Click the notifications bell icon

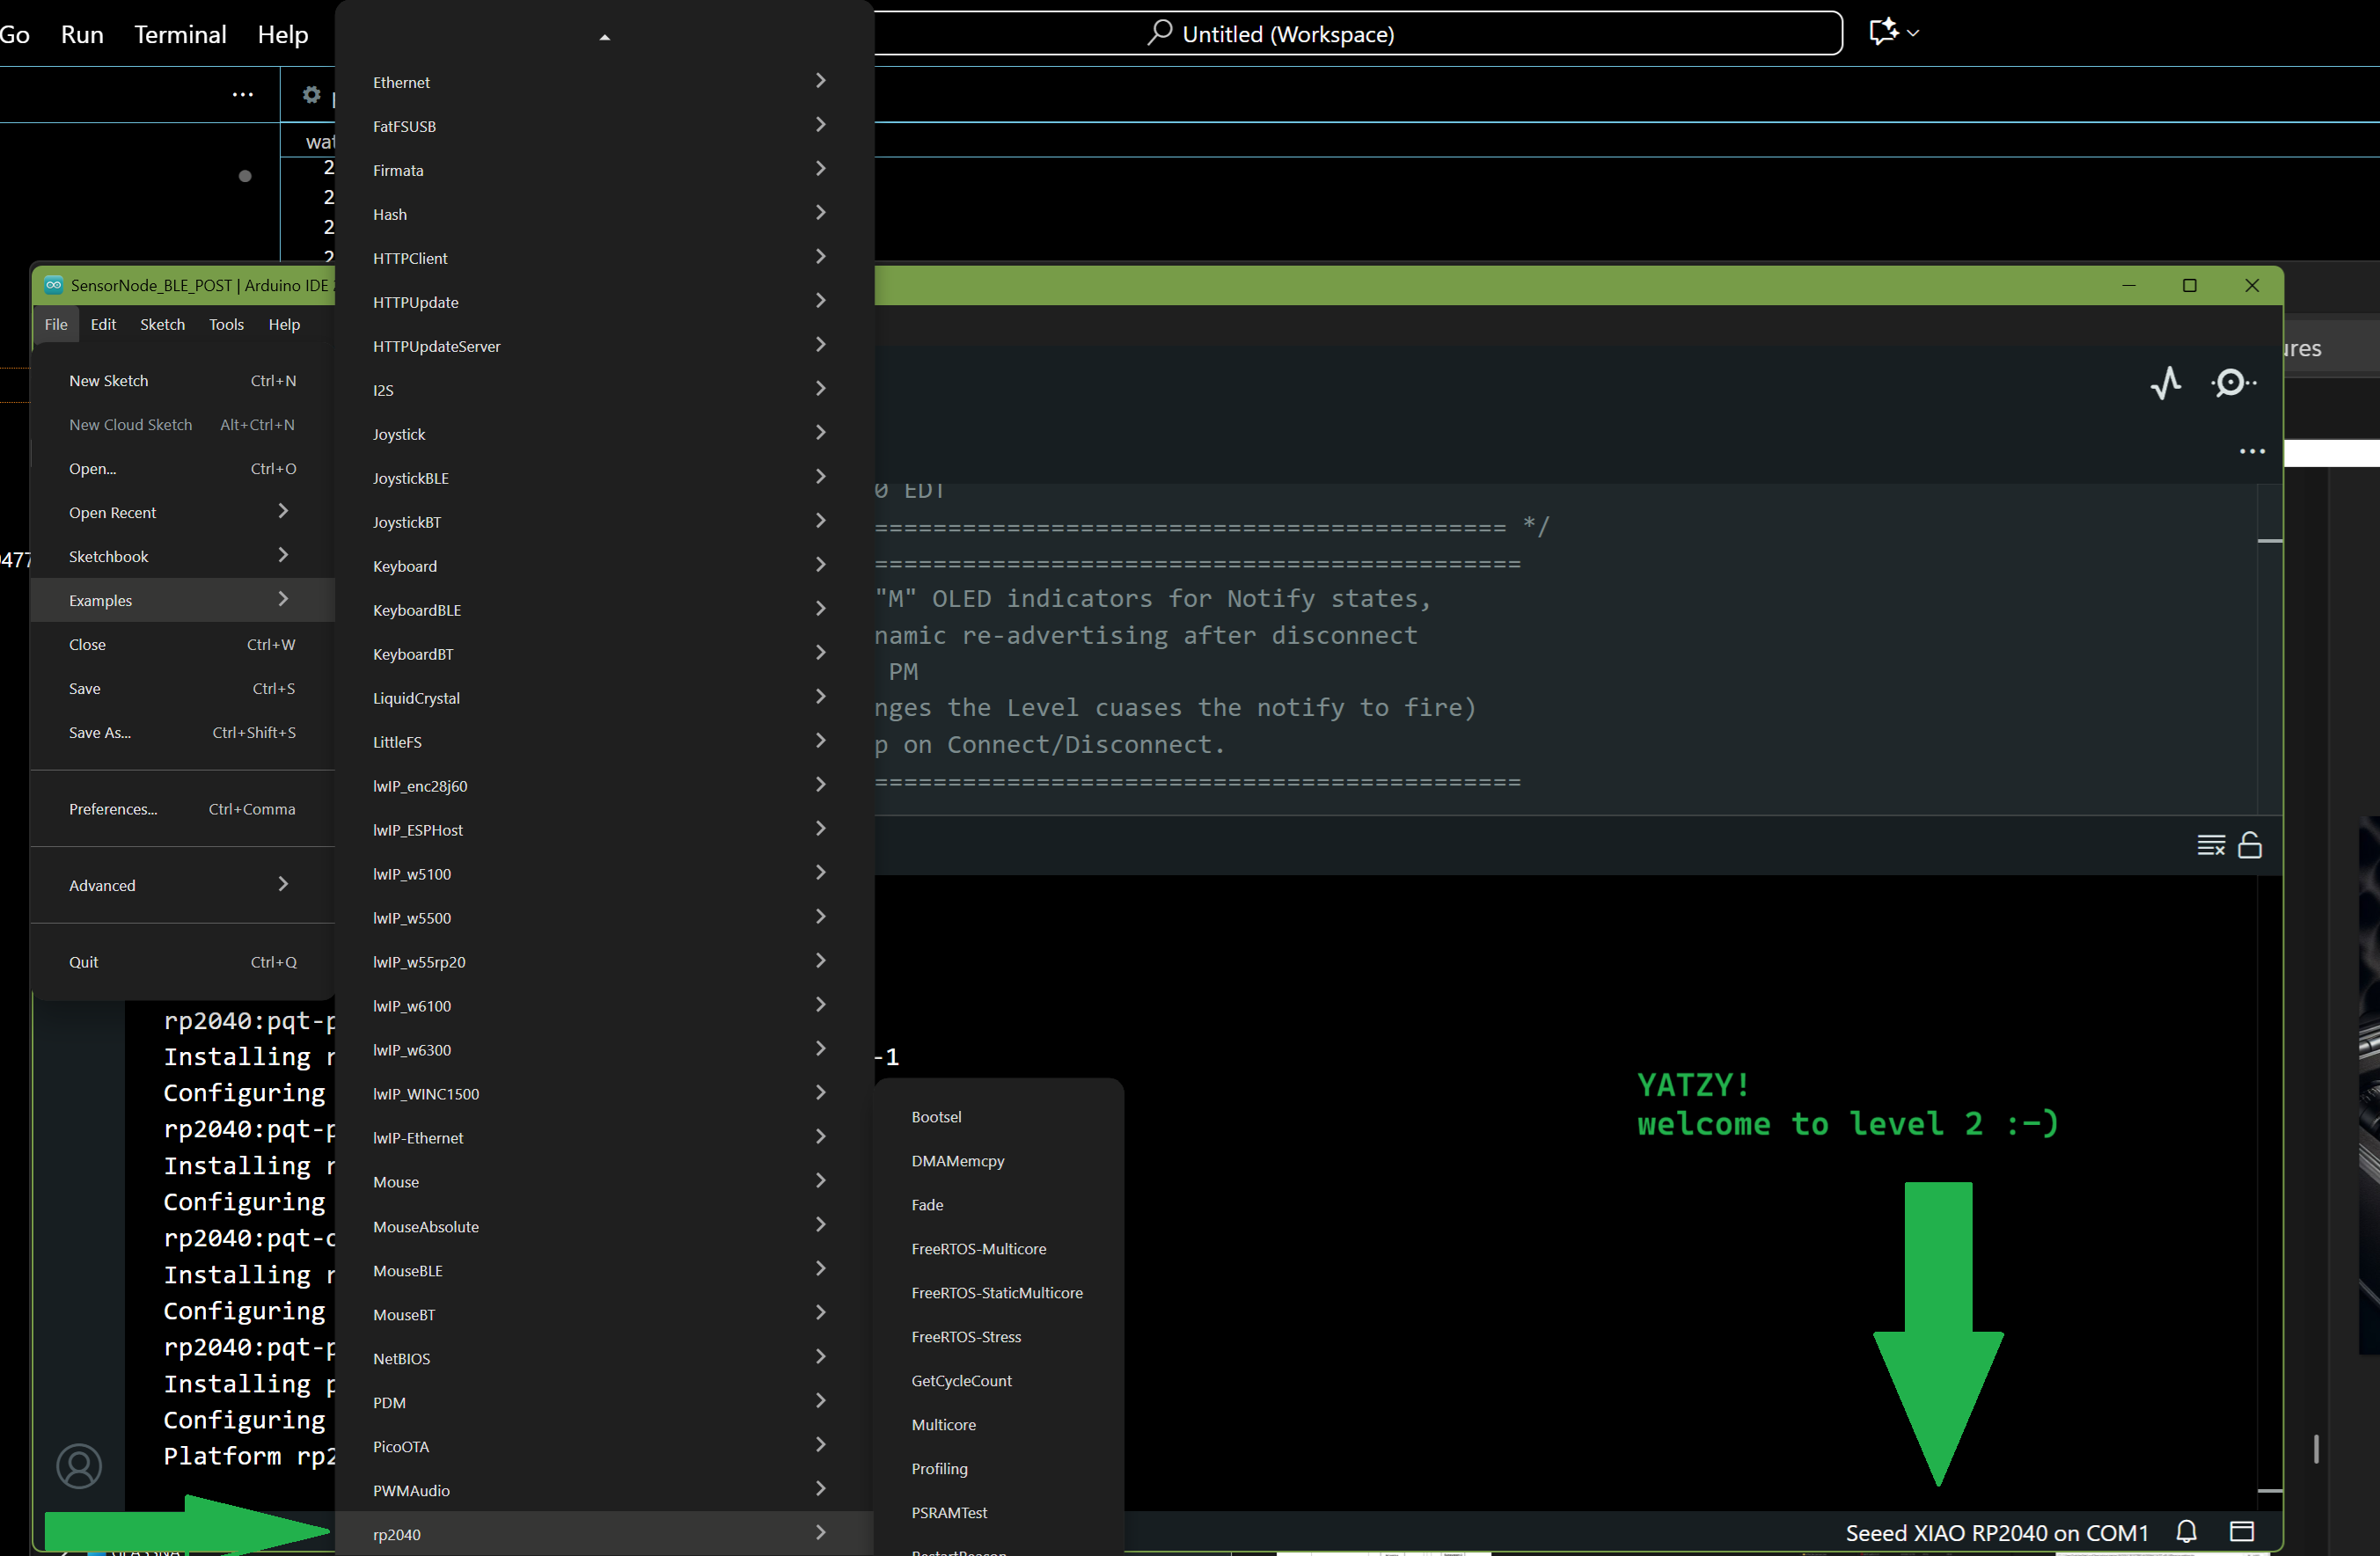coord(2186,1531)
